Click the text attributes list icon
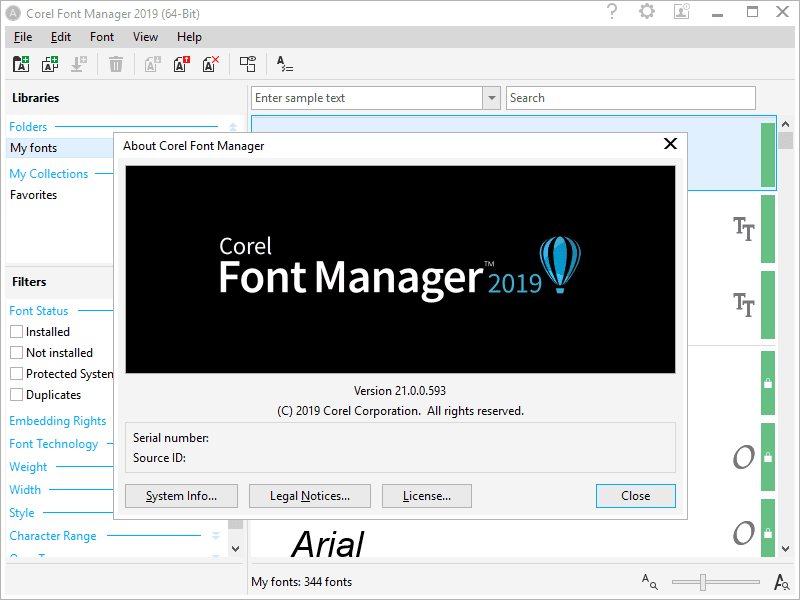The image size is (800, 600). click(x=284, y=64)
